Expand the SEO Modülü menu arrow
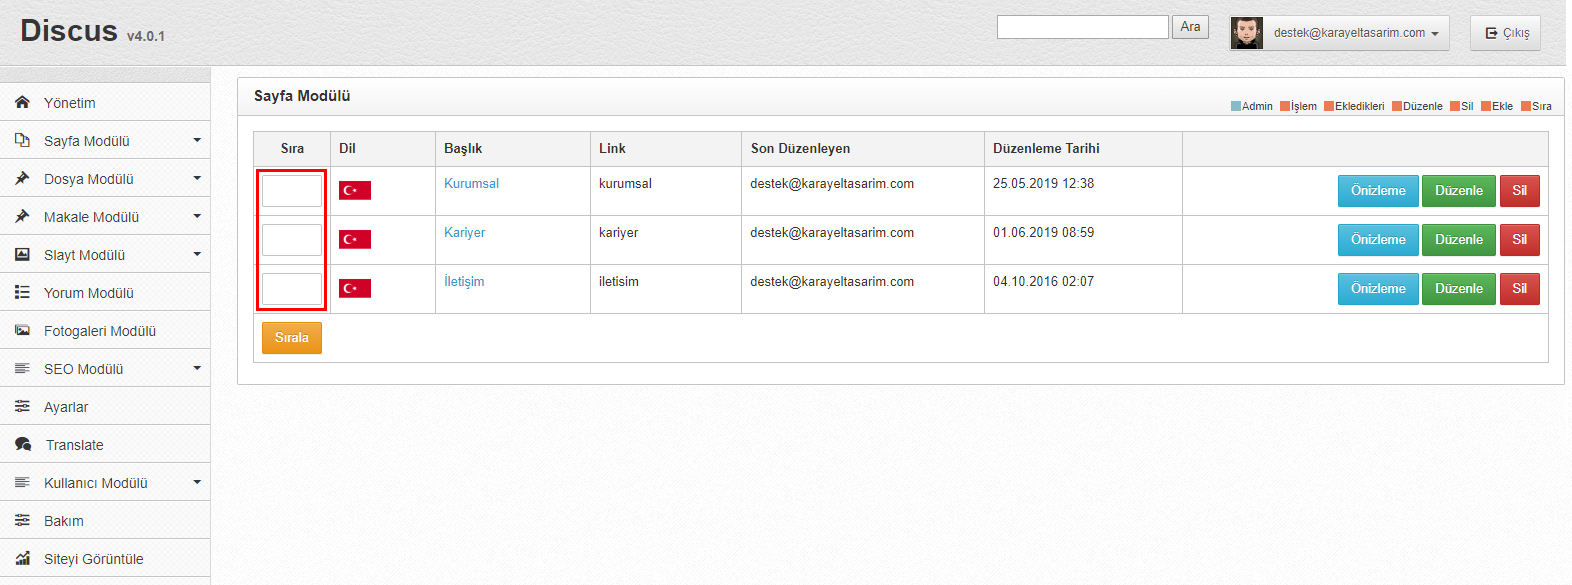 tap(197, 368)
